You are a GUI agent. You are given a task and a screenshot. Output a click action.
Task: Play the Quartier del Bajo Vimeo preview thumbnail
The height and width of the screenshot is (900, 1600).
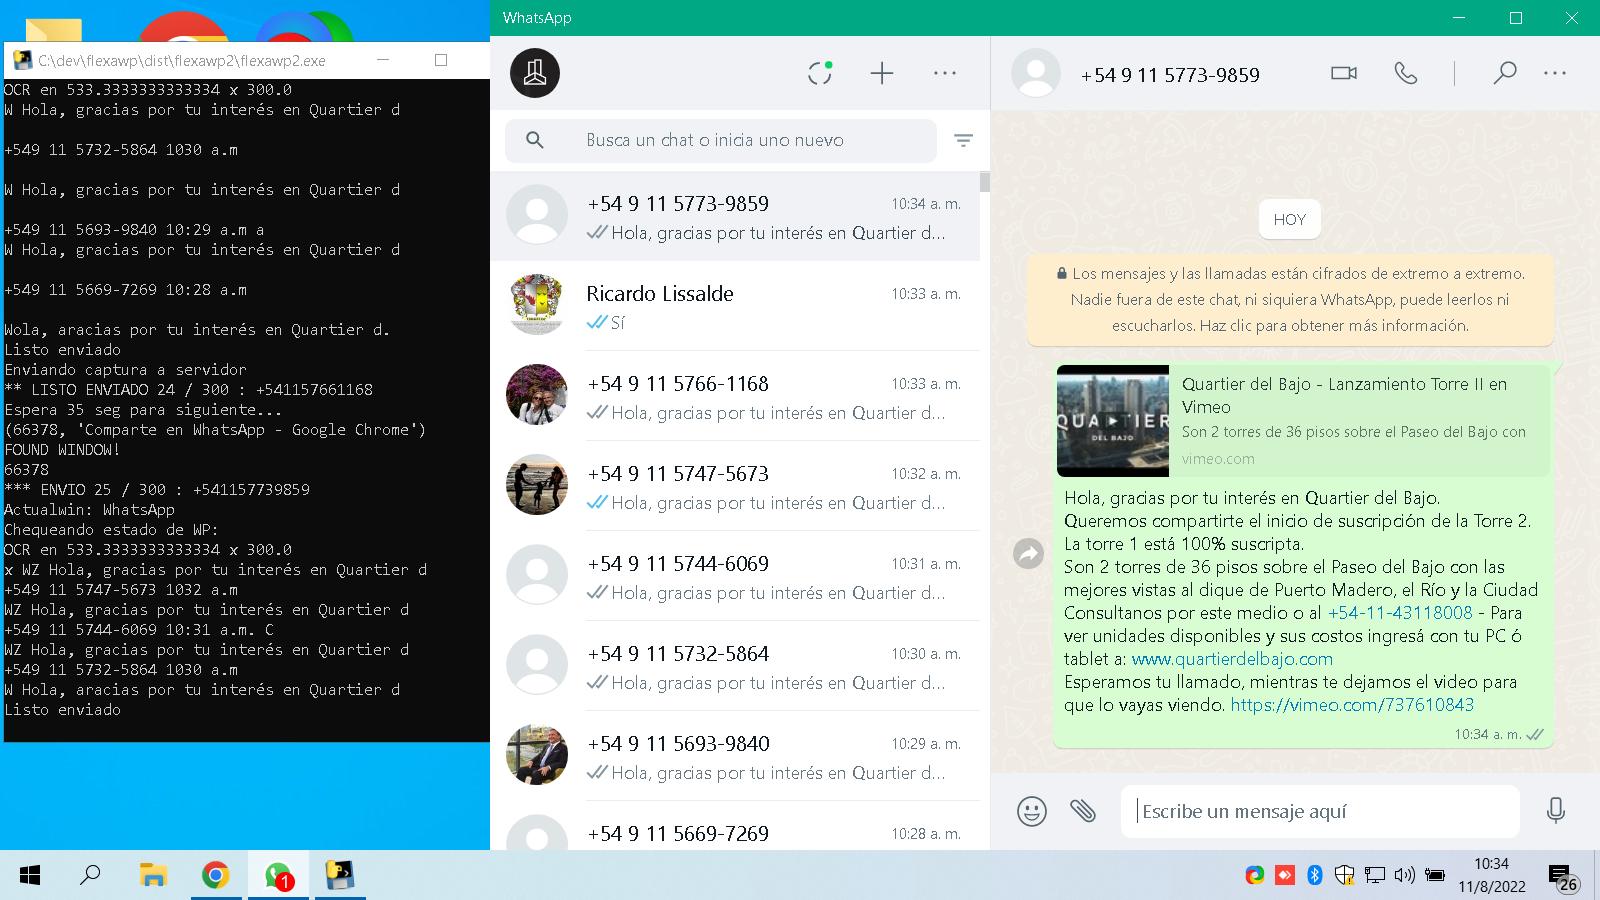point(1113,420)
